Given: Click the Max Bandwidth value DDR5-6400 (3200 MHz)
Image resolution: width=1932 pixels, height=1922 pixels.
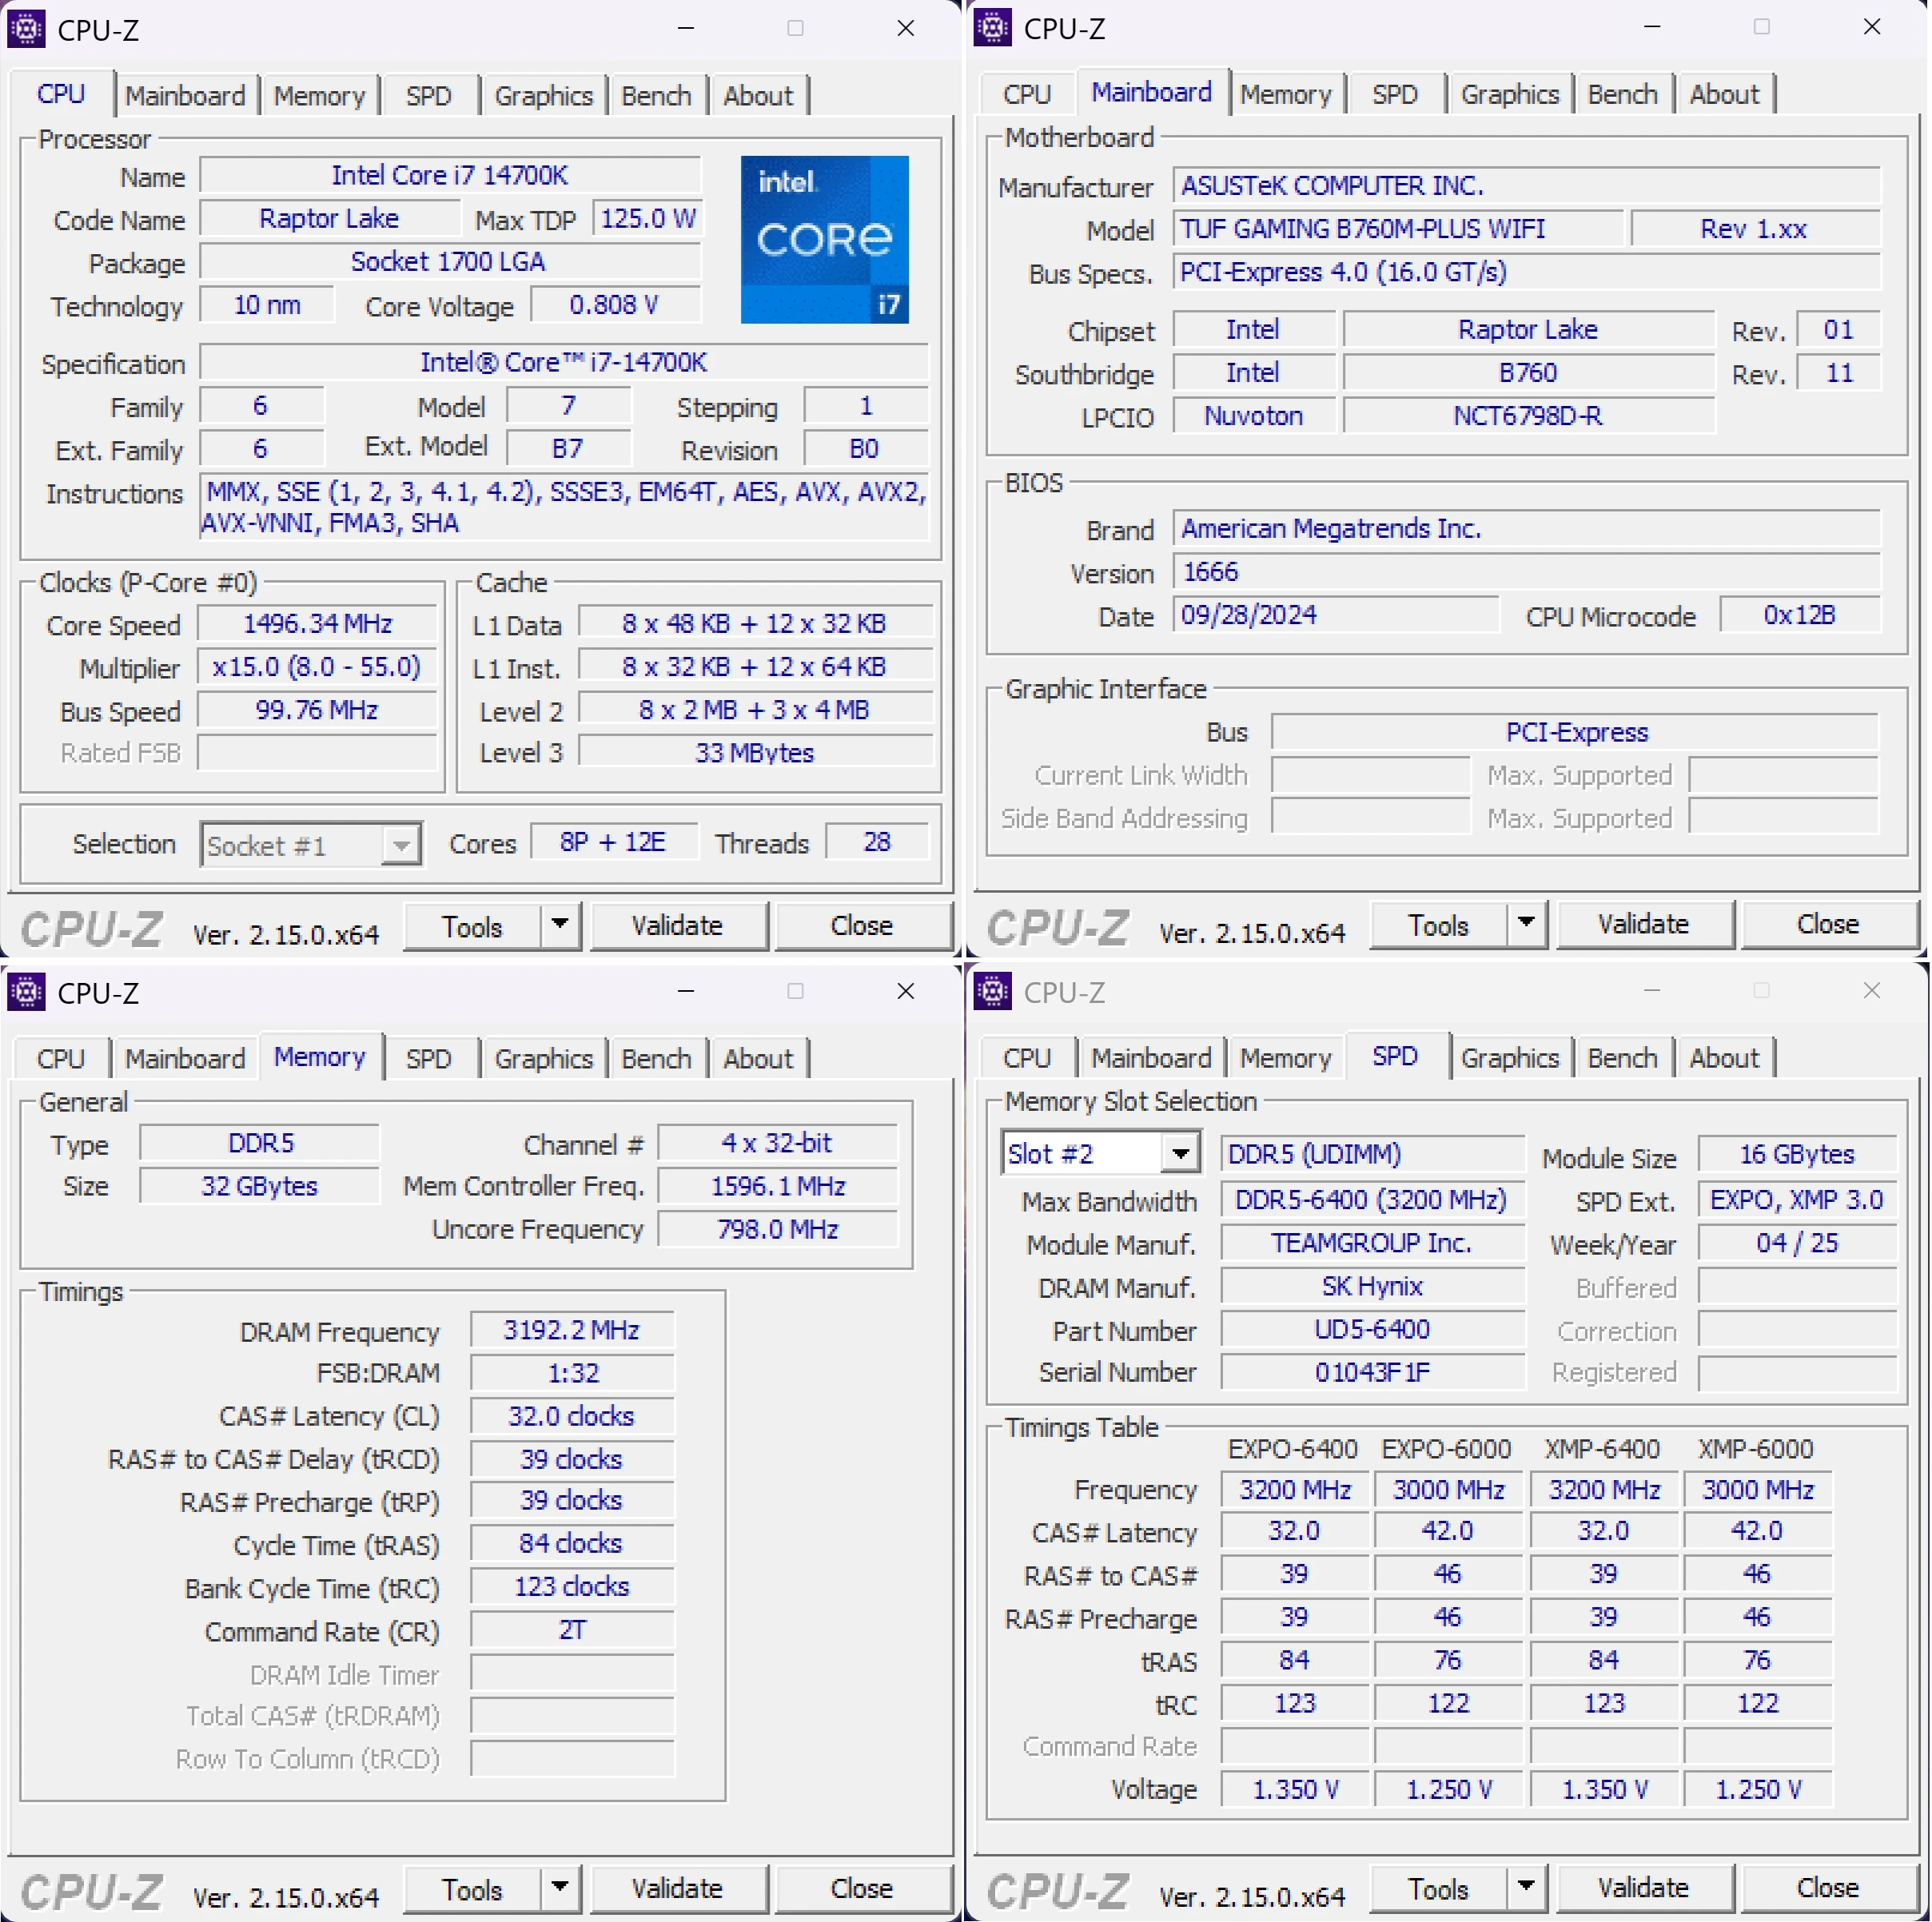Looking at the screenshot, I should 1372,1200.
